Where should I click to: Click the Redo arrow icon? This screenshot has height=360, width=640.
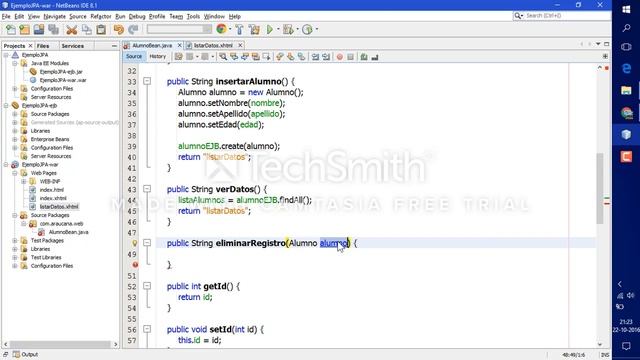coord(133,29)
